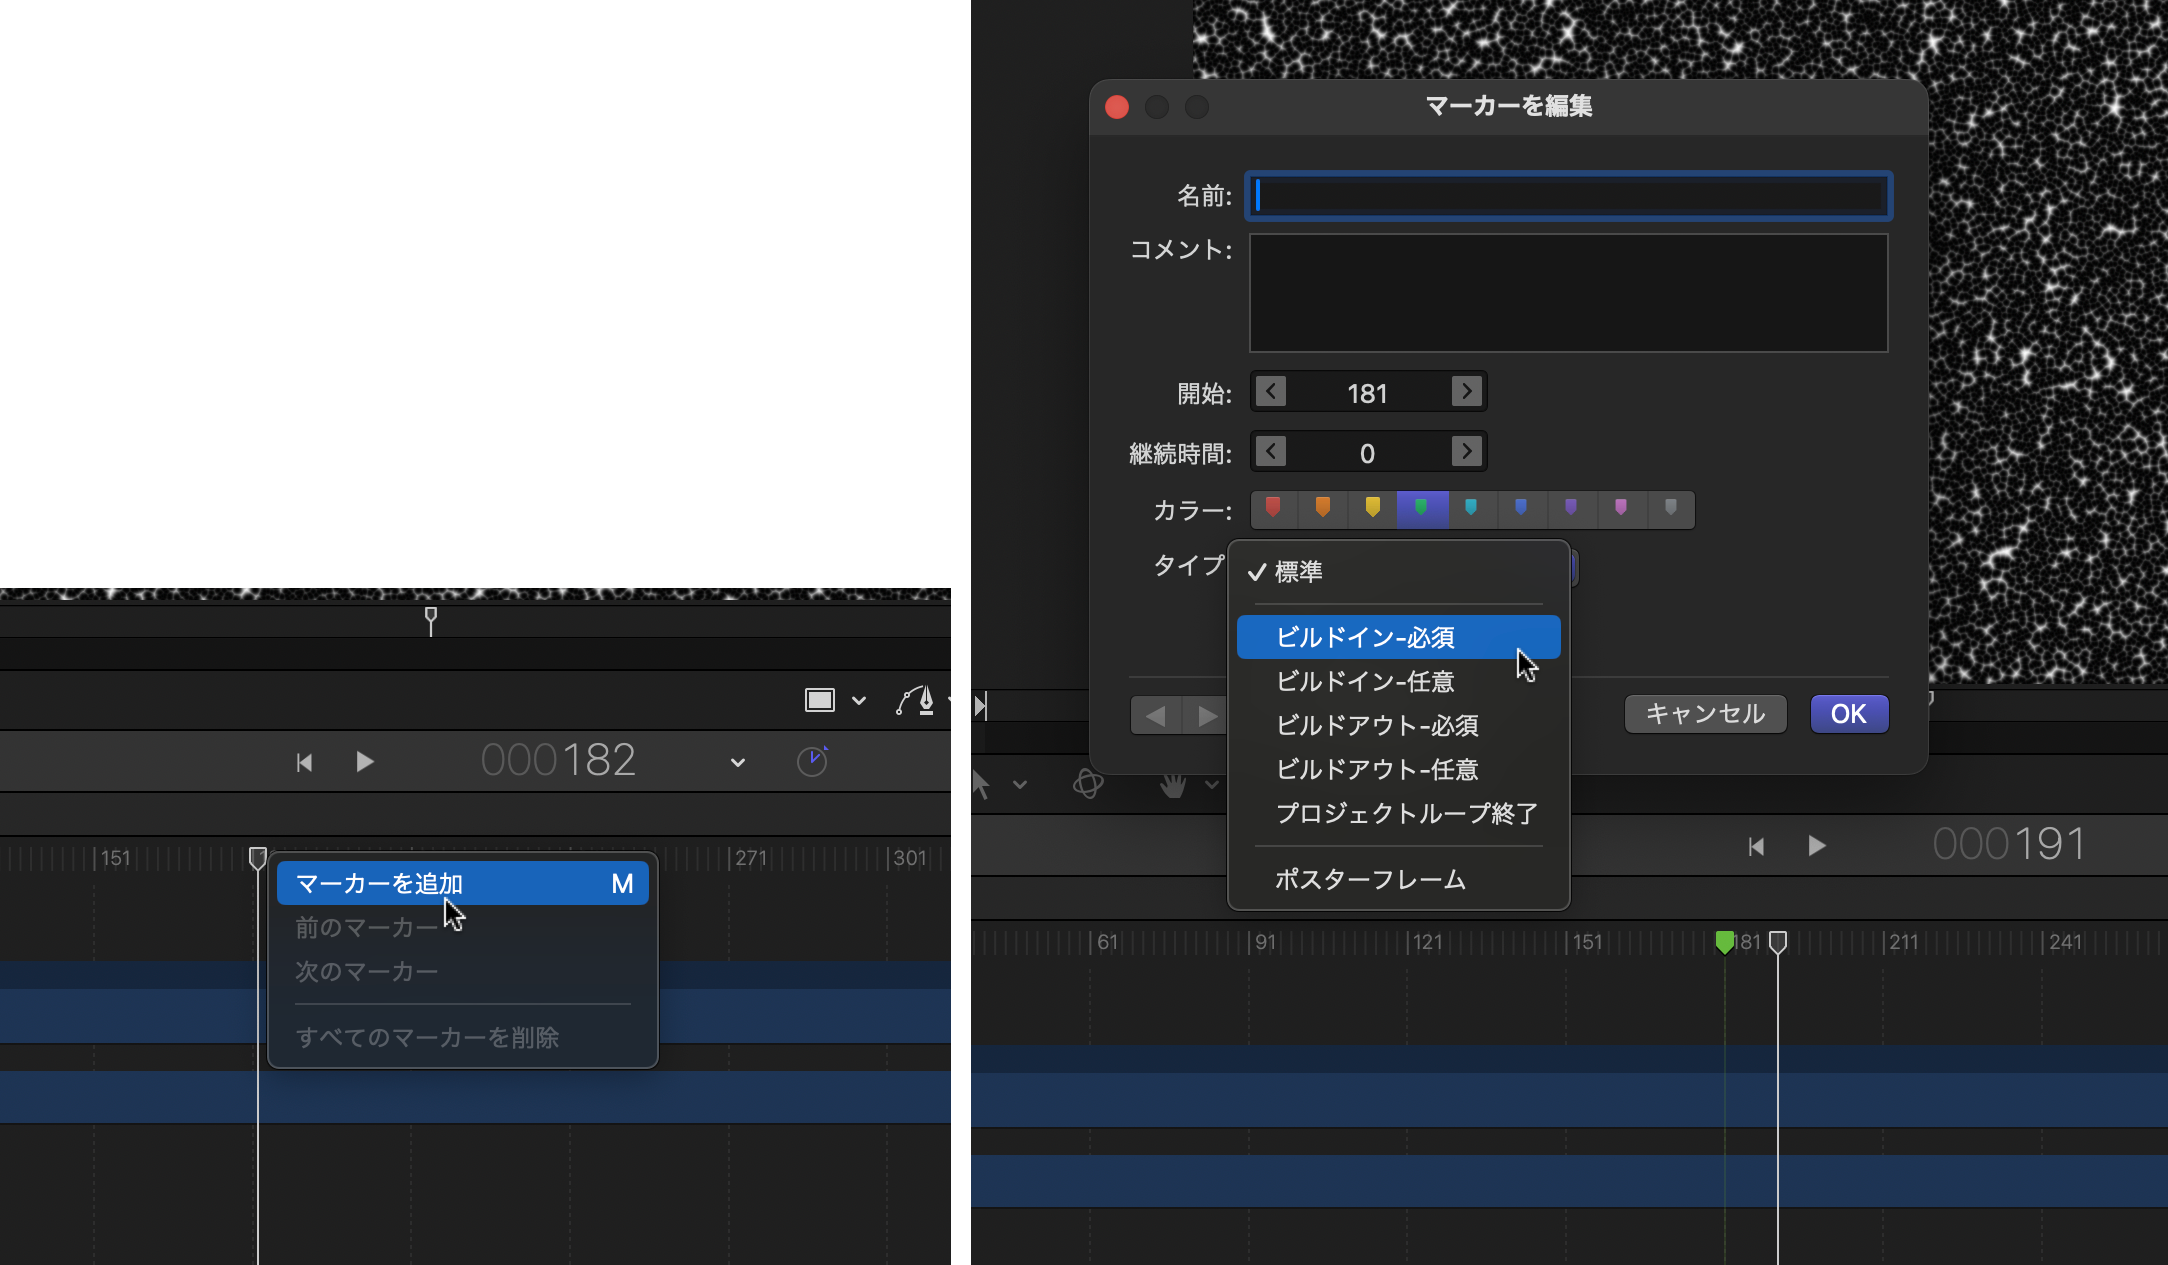Click go-to-start button beside timecode 000182

[x=305, y=763]
